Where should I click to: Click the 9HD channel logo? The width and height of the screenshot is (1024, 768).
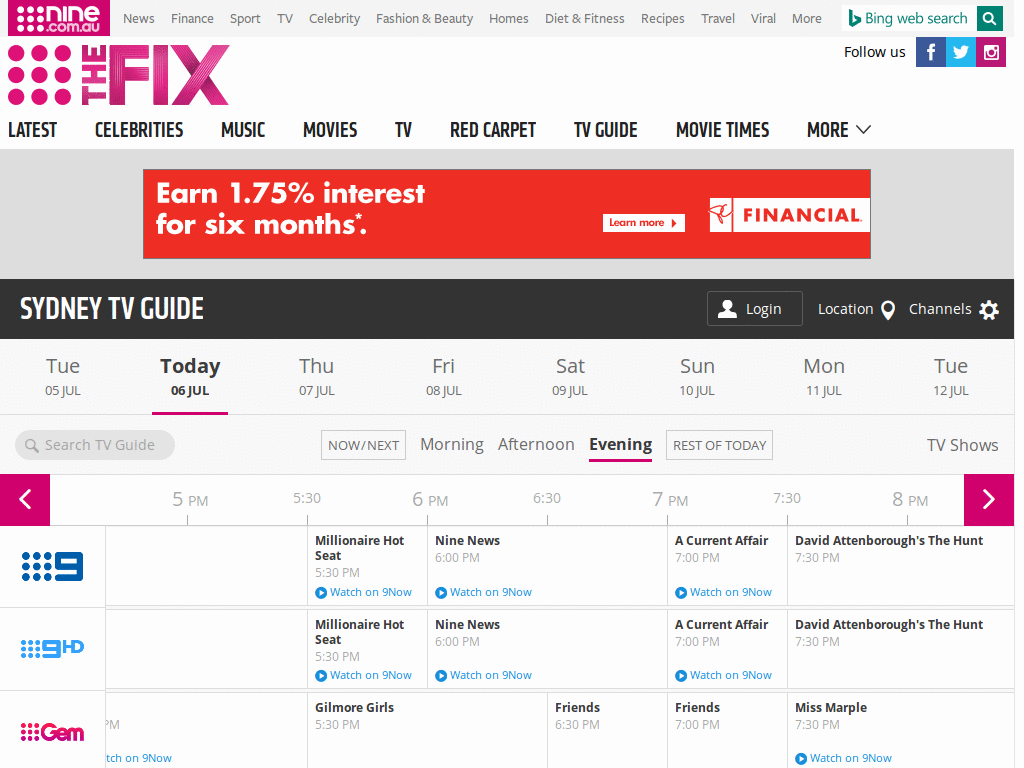click(52, 648)
